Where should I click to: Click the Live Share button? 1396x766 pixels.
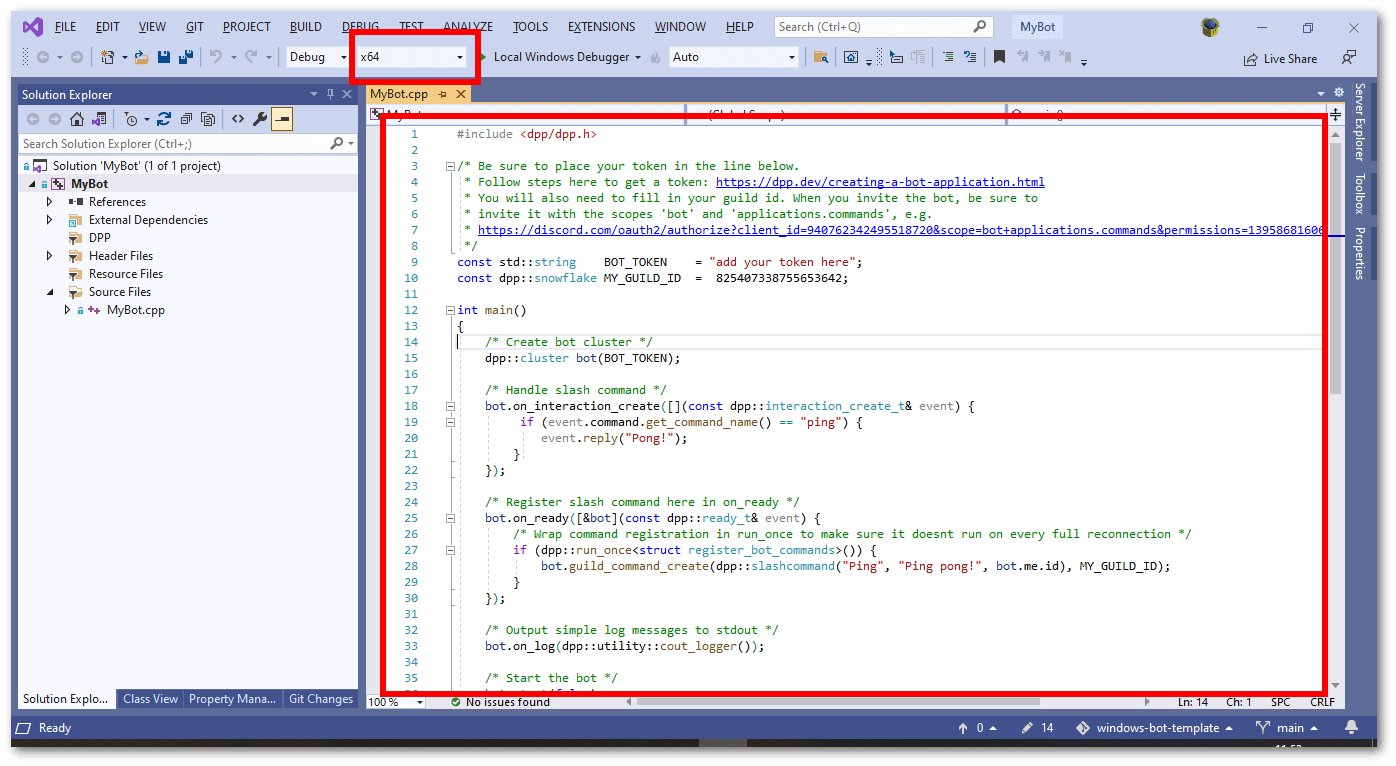[1280, 59]
